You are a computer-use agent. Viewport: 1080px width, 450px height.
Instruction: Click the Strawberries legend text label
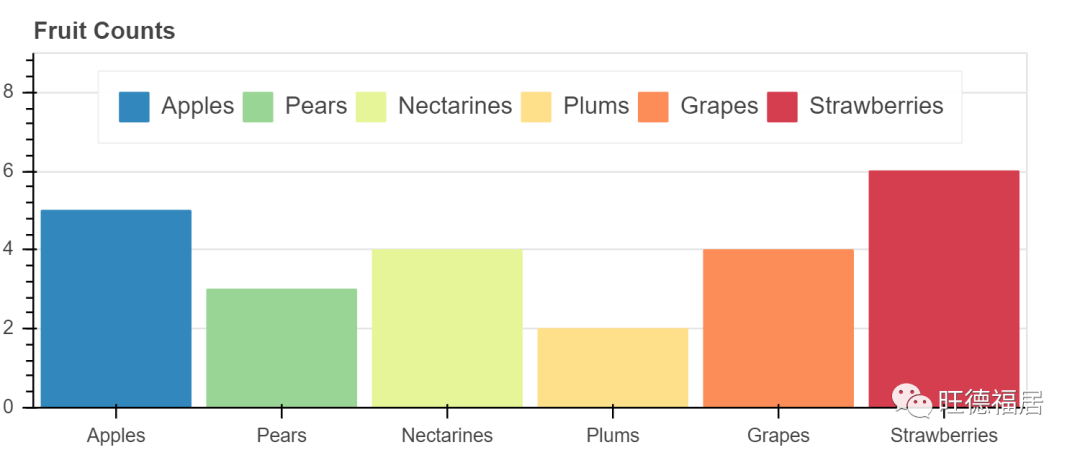876,106
